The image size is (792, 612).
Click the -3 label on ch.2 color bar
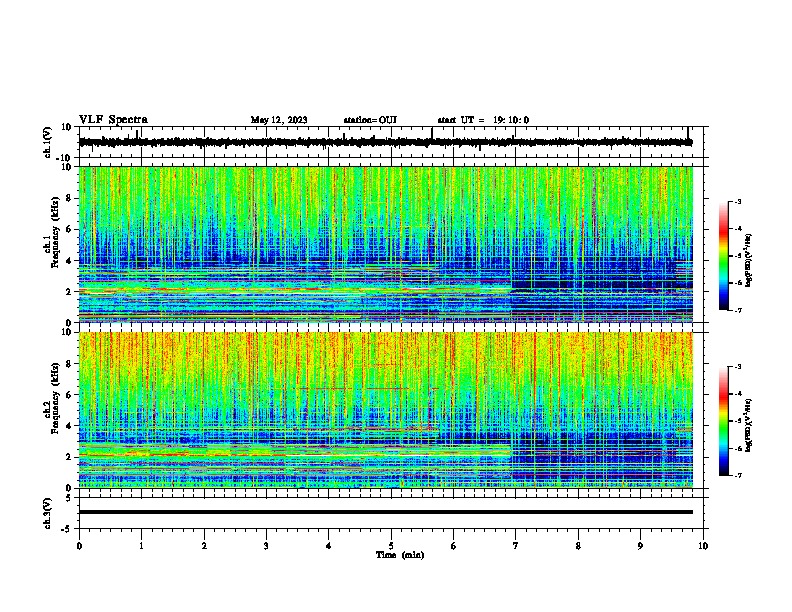tap(737, 367)
